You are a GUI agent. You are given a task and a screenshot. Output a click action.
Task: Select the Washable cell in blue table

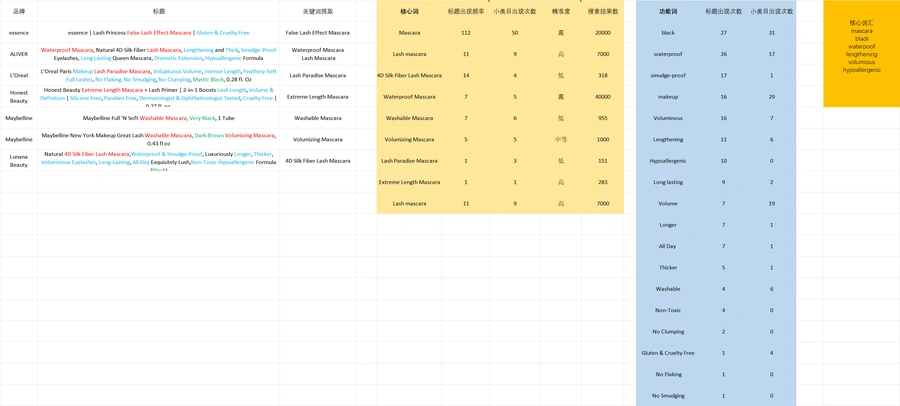pyautogui.click(x=668, y=289)
